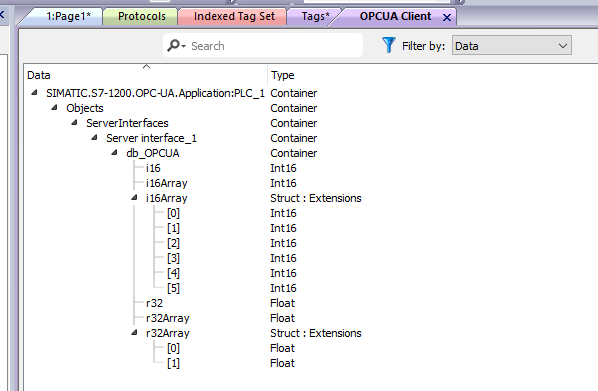598x391 pixels.
Task: Select the i16Array Int16 tag row
Action: click(x=167, y=183)
